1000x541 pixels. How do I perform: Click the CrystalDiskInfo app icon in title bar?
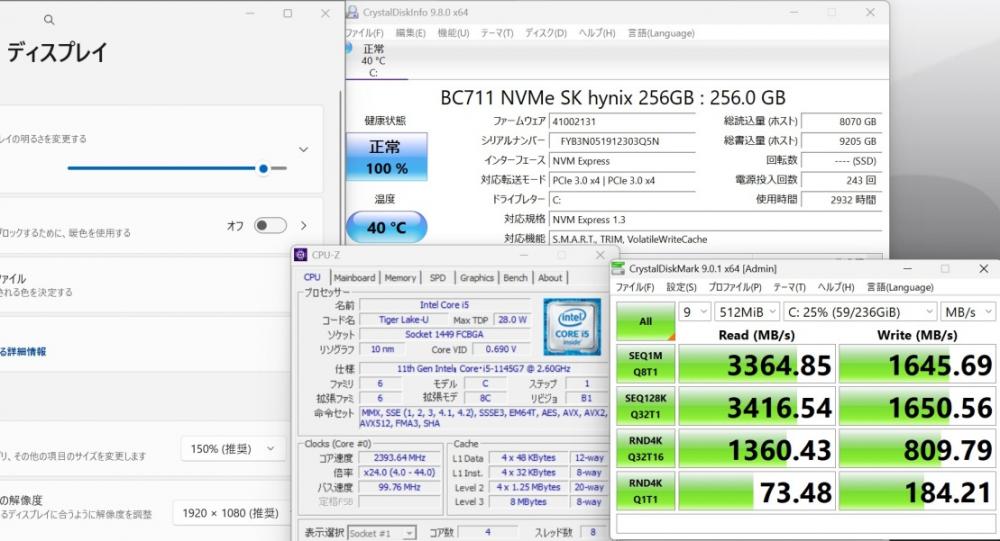tap(352, 12)
